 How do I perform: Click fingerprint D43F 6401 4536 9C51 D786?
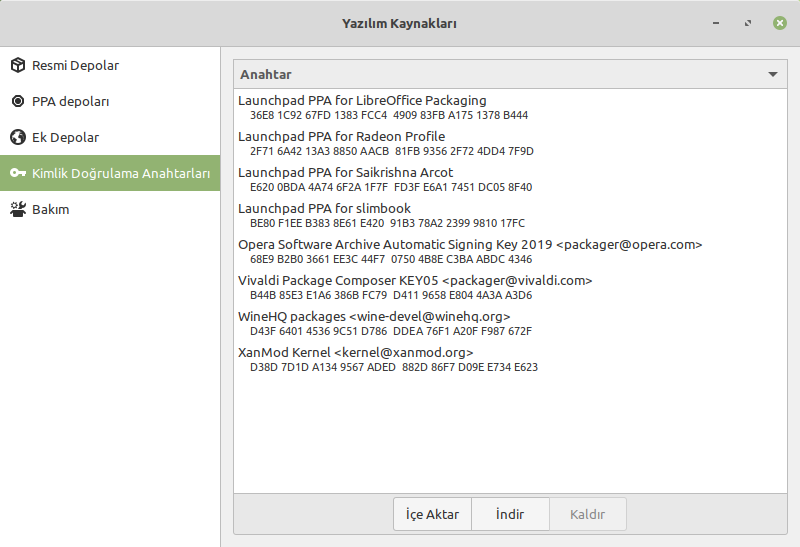point(318,331)
